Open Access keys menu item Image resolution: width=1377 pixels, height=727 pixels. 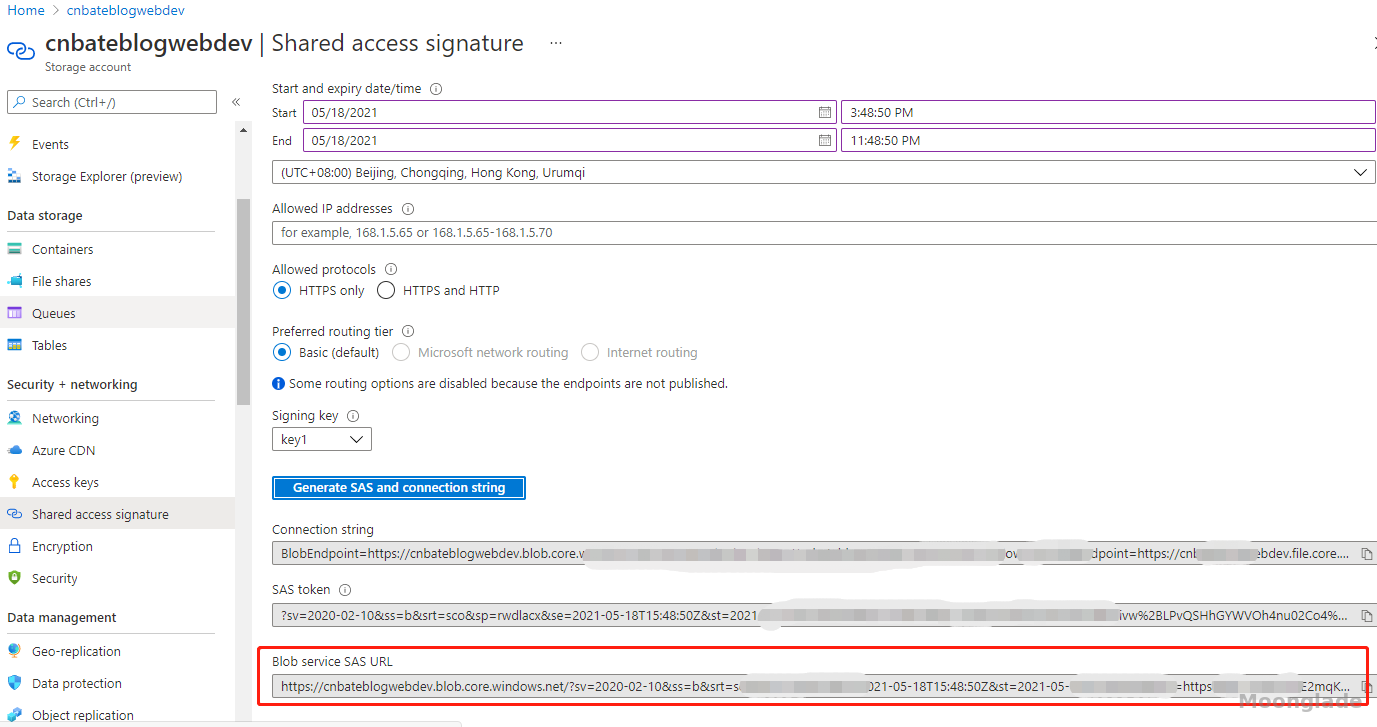[65, 482]
